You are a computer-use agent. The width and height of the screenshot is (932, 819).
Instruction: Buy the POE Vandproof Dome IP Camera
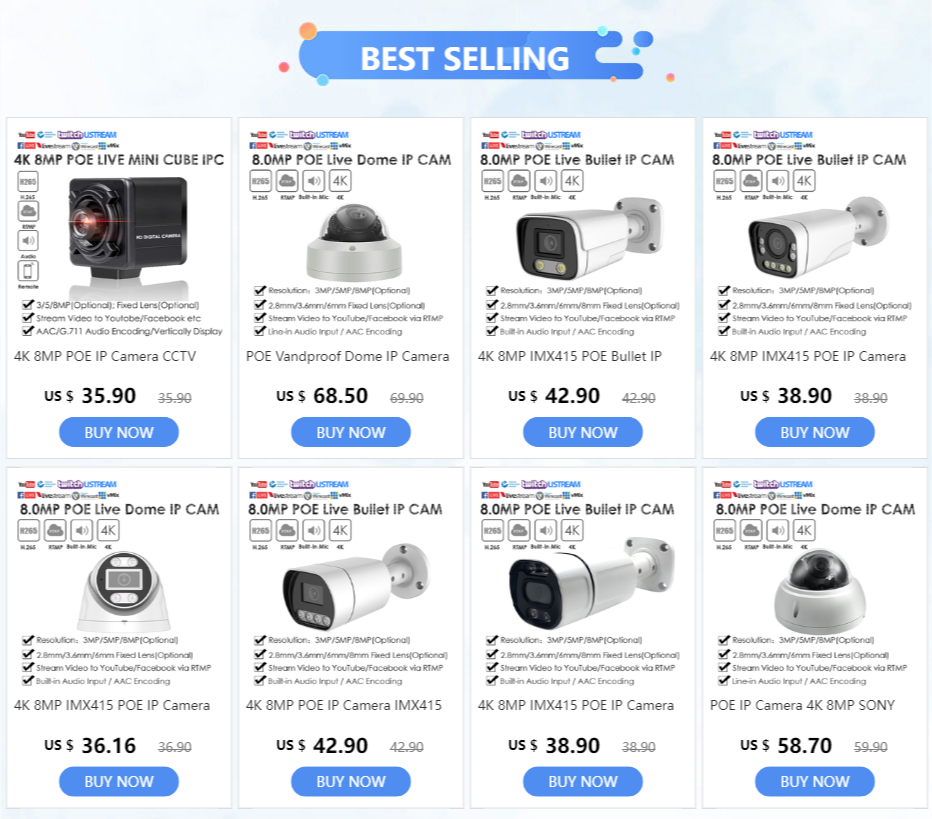(x=351, y=432)
